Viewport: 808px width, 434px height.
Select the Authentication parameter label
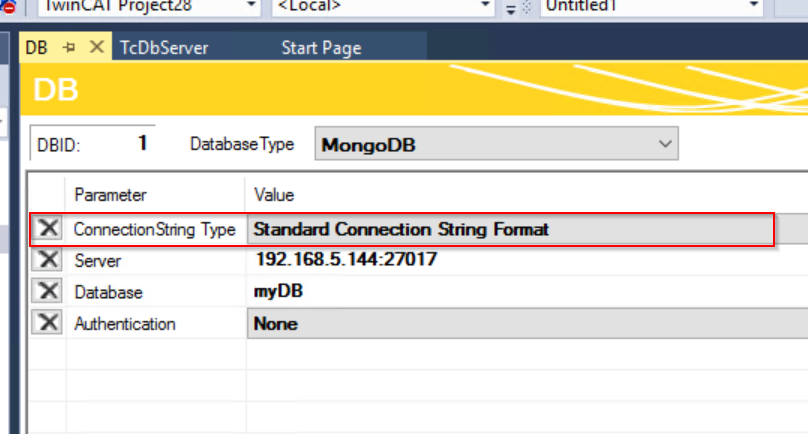[125, 324]
